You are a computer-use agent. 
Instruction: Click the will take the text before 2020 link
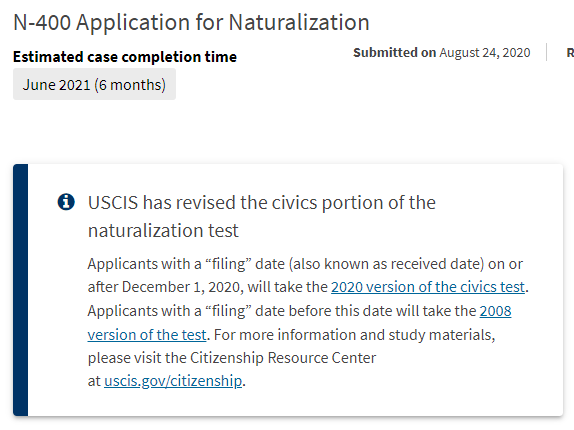[x=287, y=287]
